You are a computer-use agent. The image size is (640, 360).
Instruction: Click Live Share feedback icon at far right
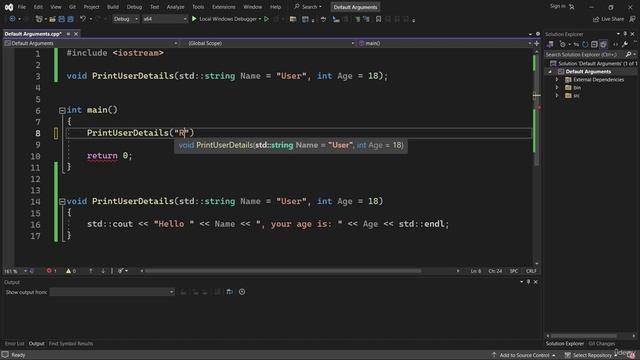tap(633, 19)
